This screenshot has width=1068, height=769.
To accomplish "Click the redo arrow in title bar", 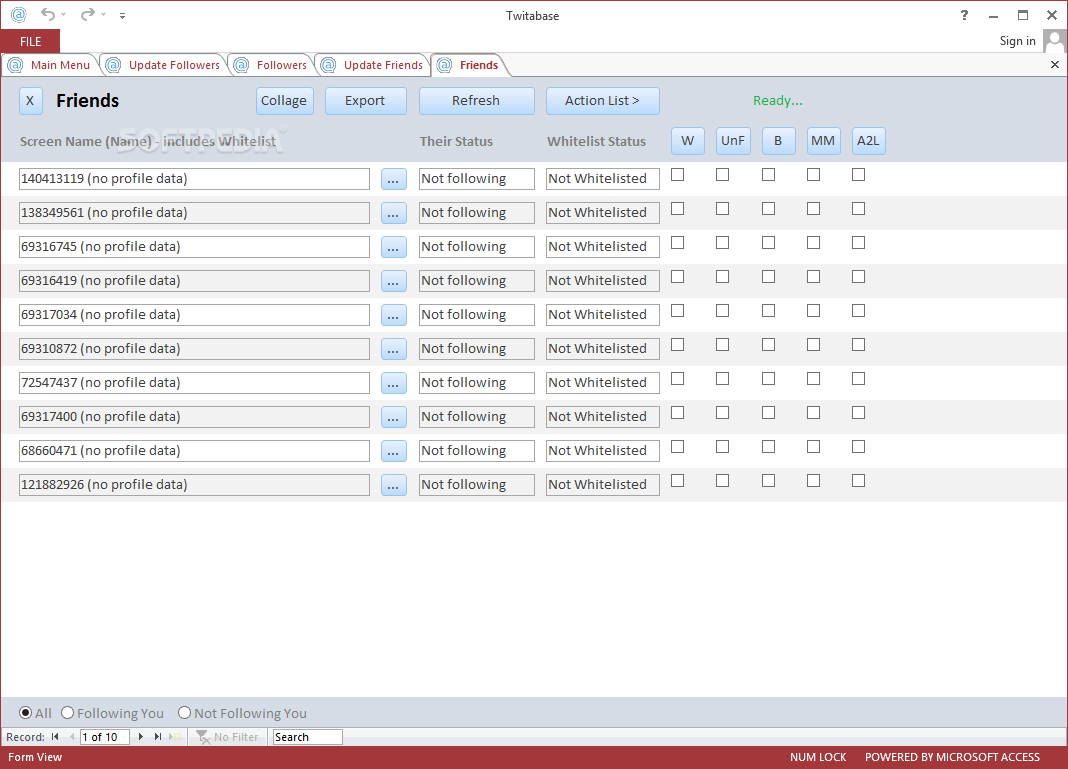I will 87,14.
